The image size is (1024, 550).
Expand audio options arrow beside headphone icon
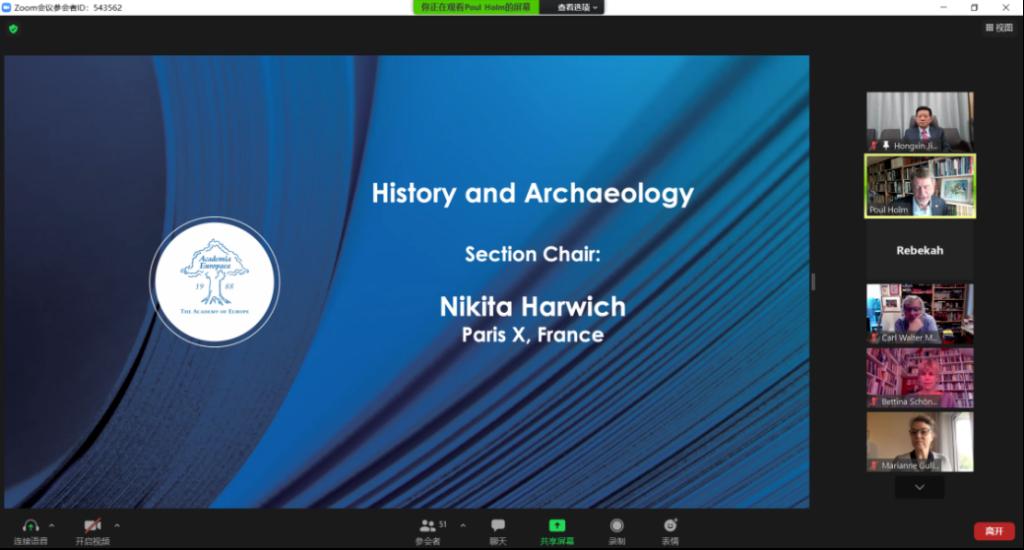52,525
